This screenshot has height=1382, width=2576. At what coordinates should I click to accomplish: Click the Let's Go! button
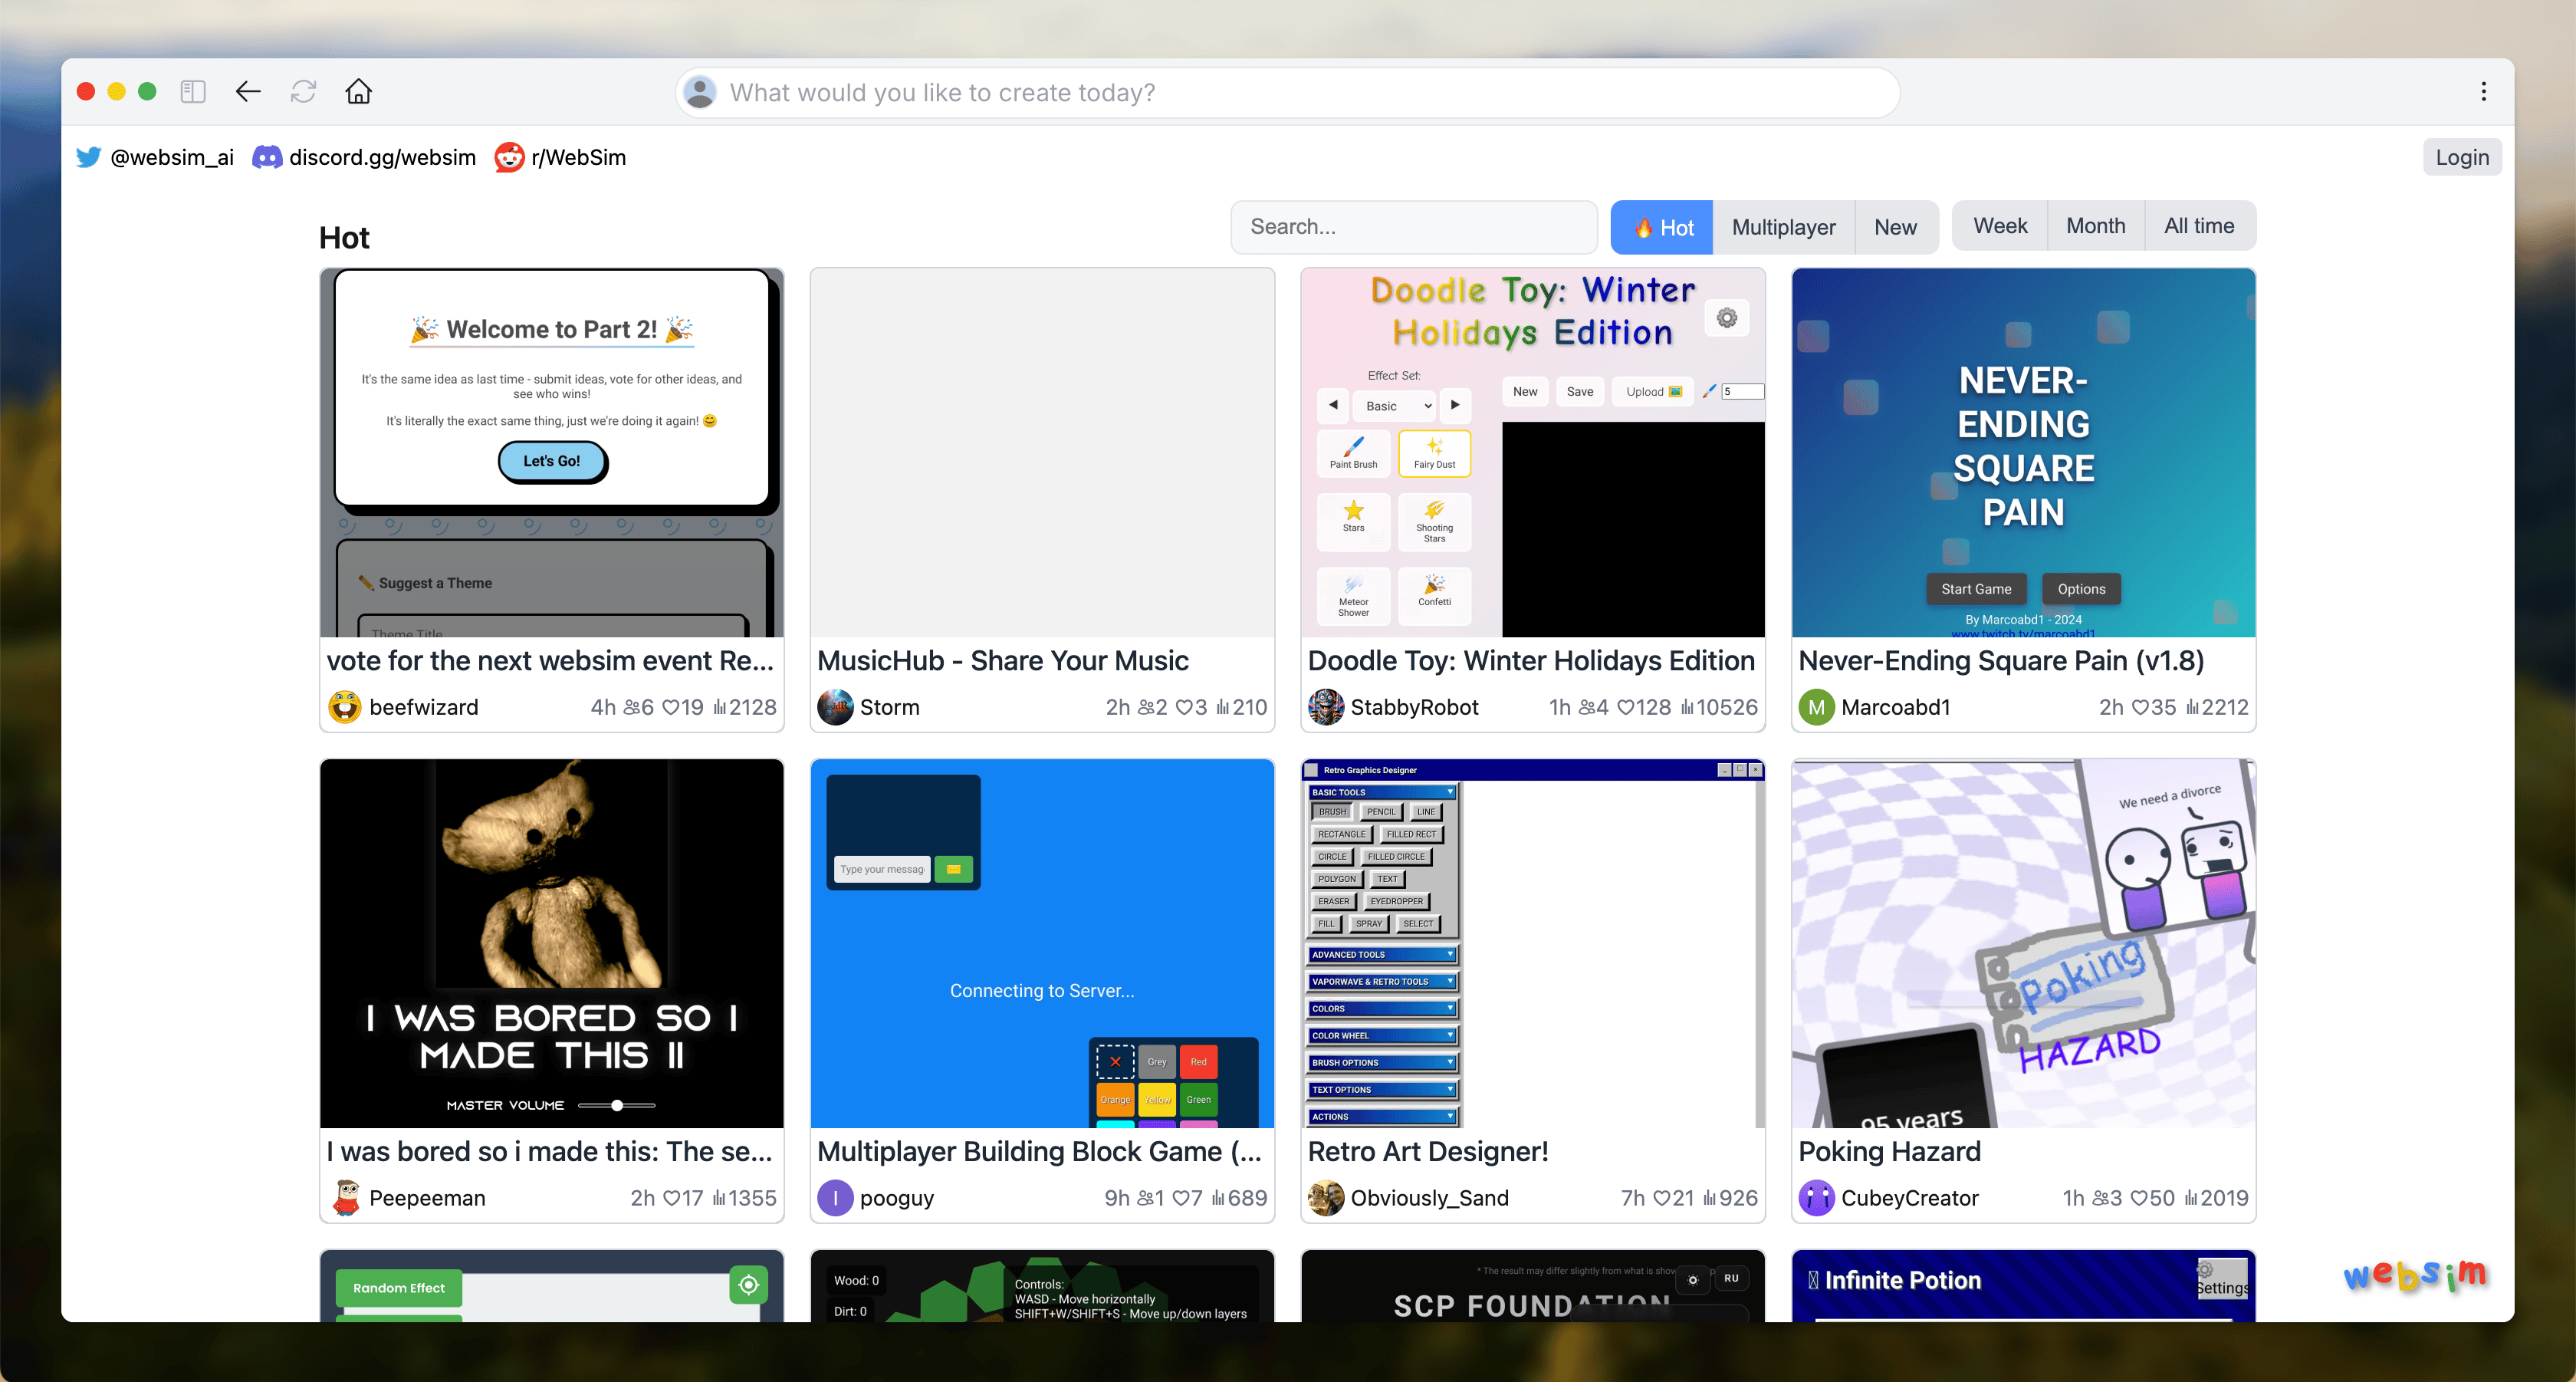552,461
